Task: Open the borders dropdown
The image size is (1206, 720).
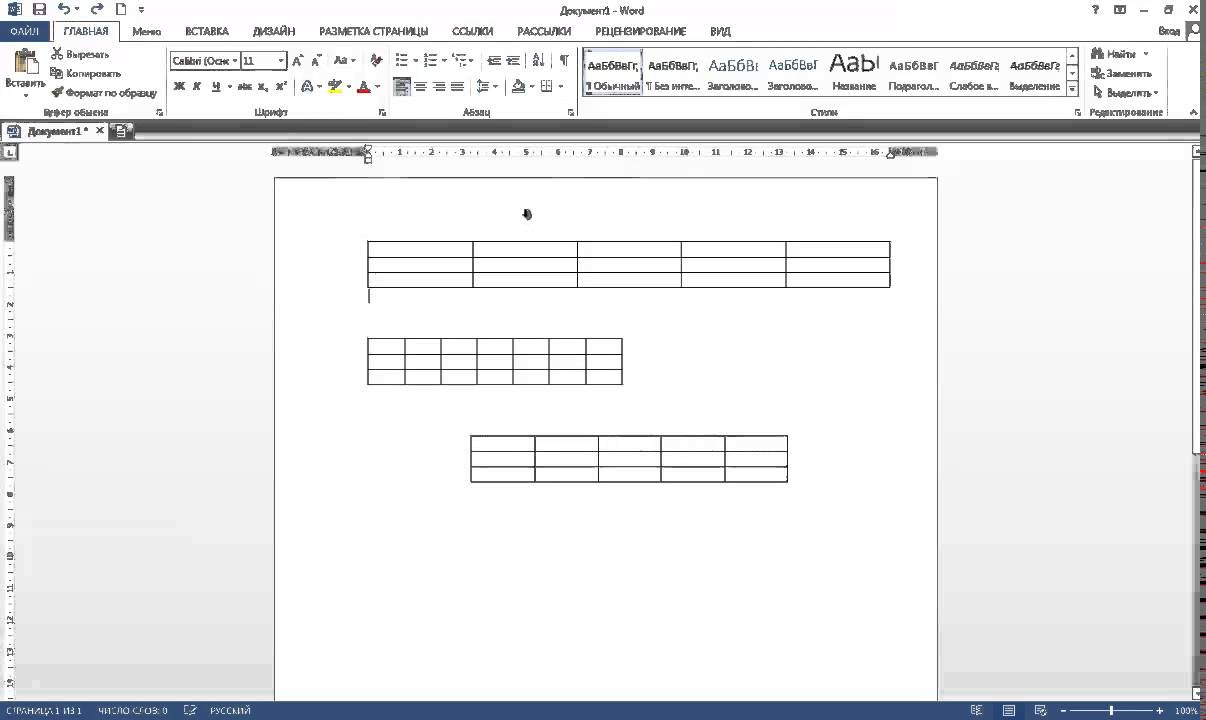Action: point(559,87)
